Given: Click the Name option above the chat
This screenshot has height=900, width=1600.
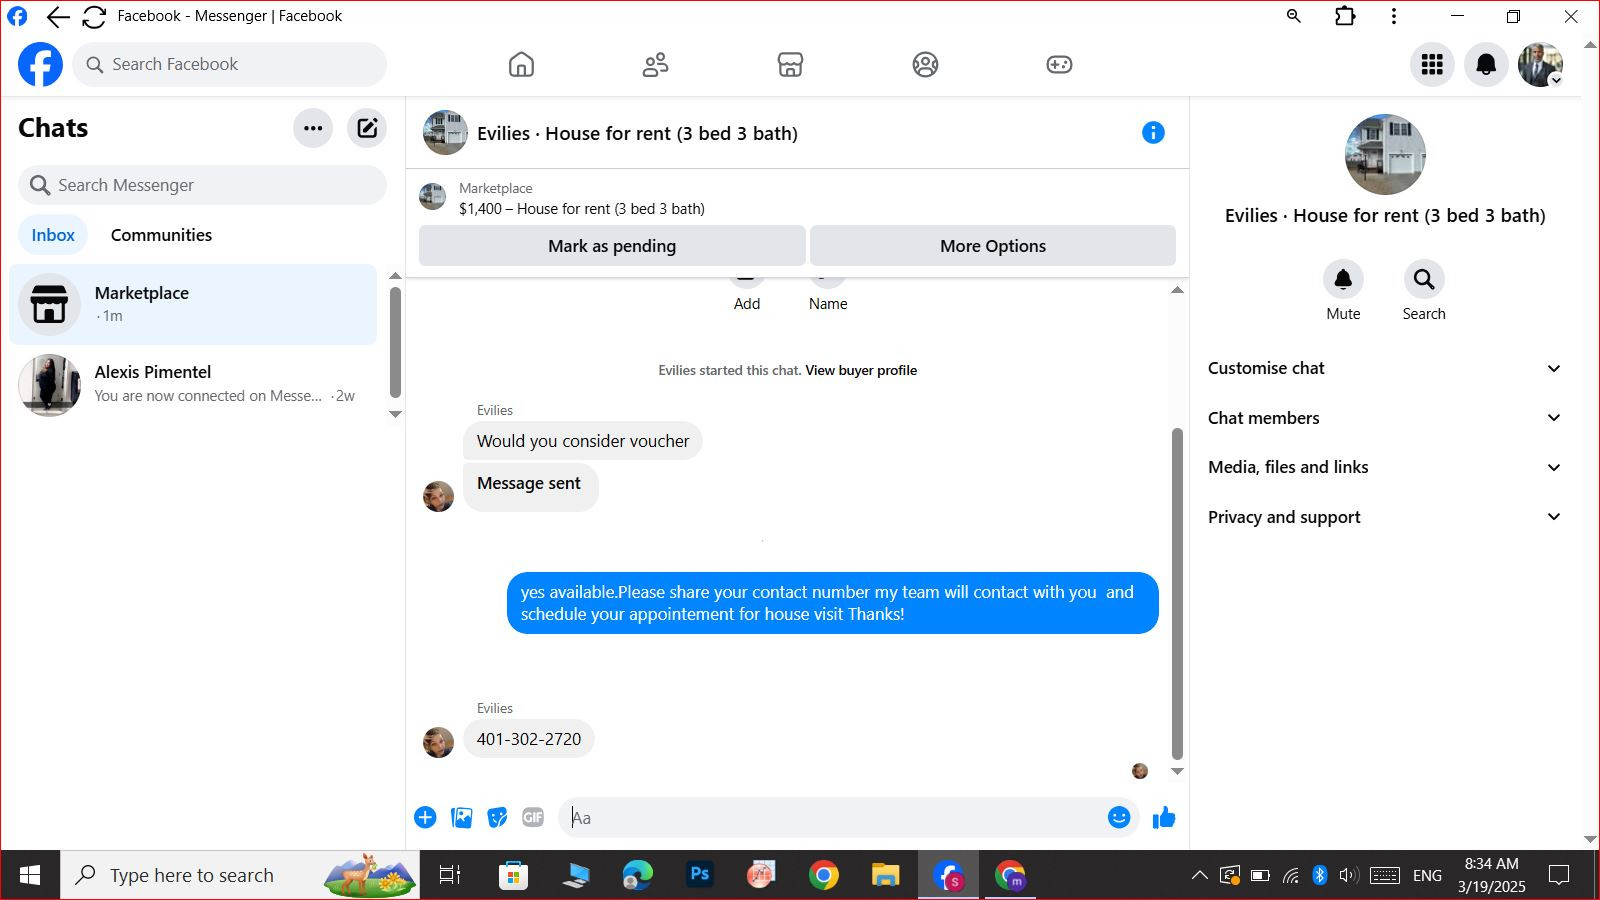Looking at the screenshot, I should tap(828, 304).
